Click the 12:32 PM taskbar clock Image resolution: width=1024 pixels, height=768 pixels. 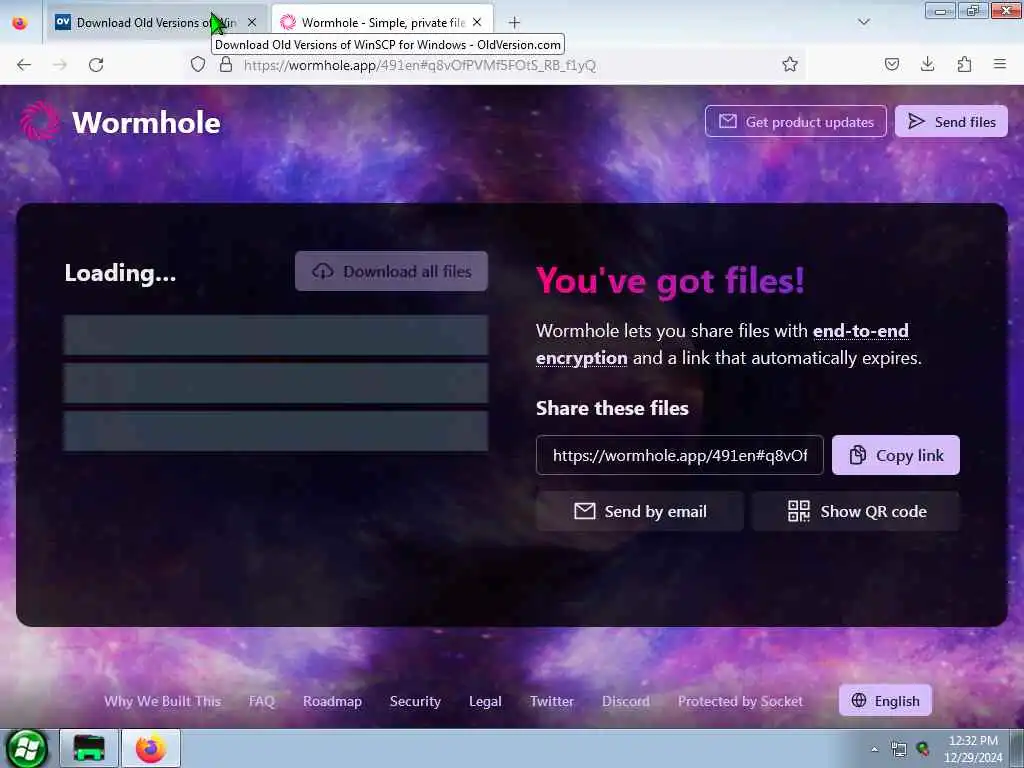973,749
